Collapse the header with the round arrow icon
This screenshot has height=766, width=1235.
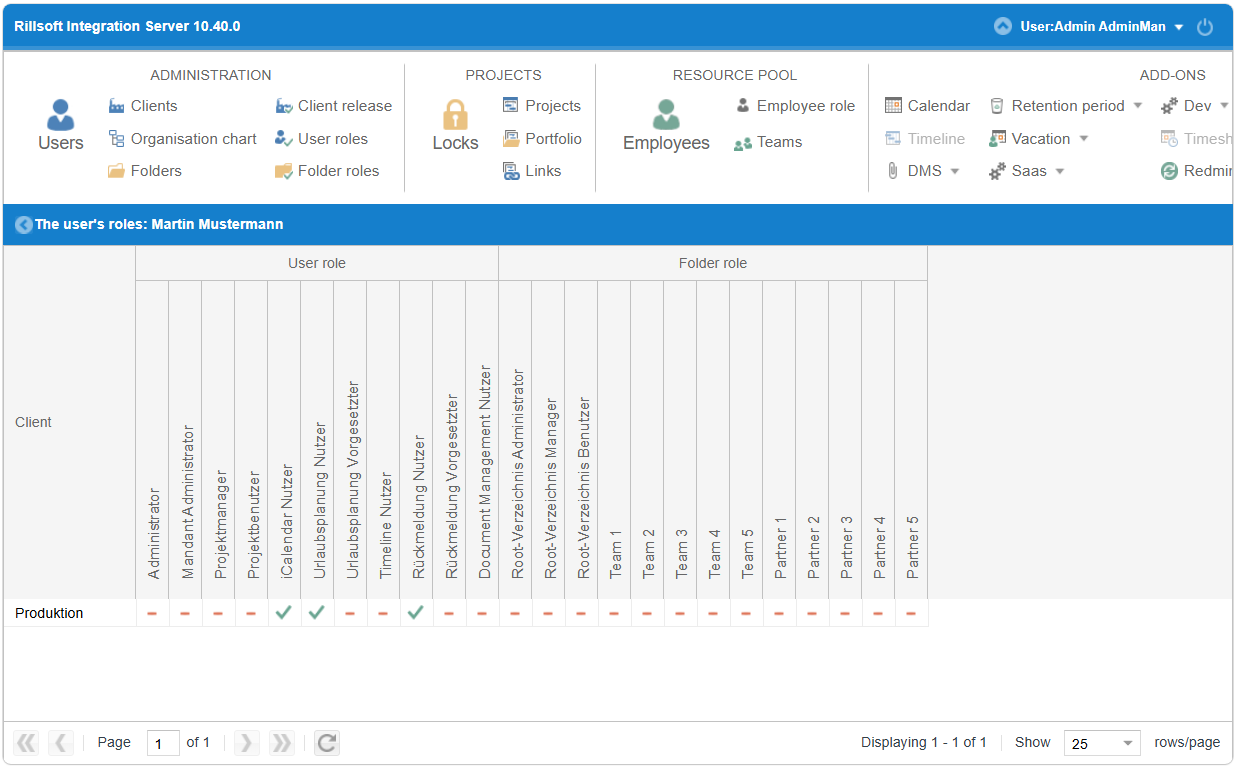point(1003,27)
